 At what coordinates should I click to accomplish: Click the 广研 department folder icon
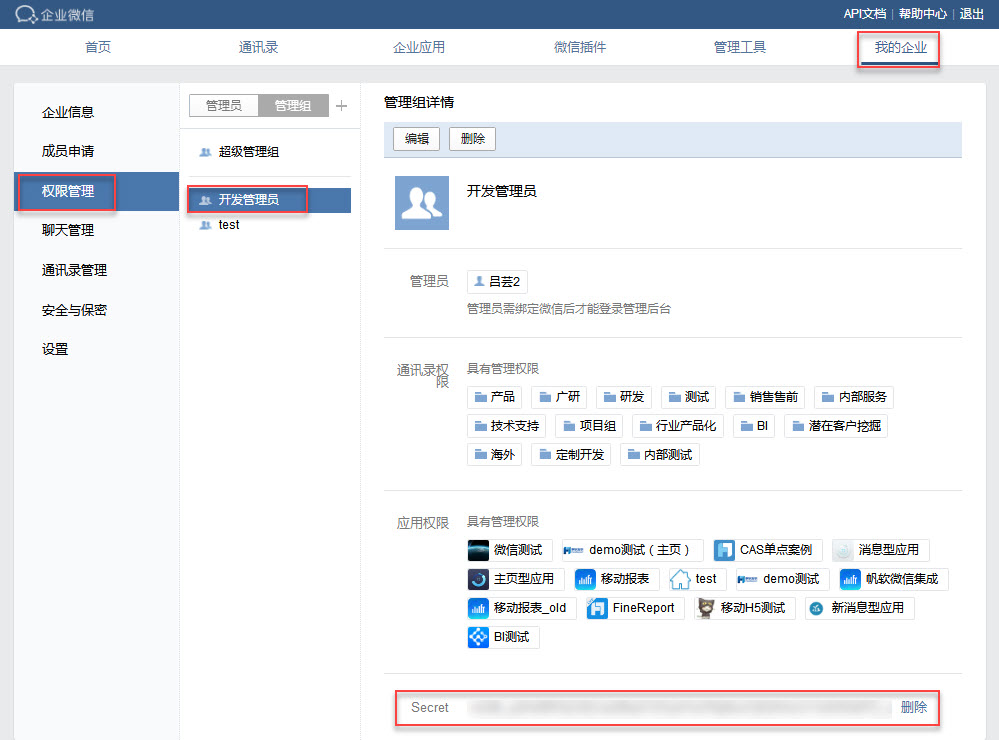[545, 397]
